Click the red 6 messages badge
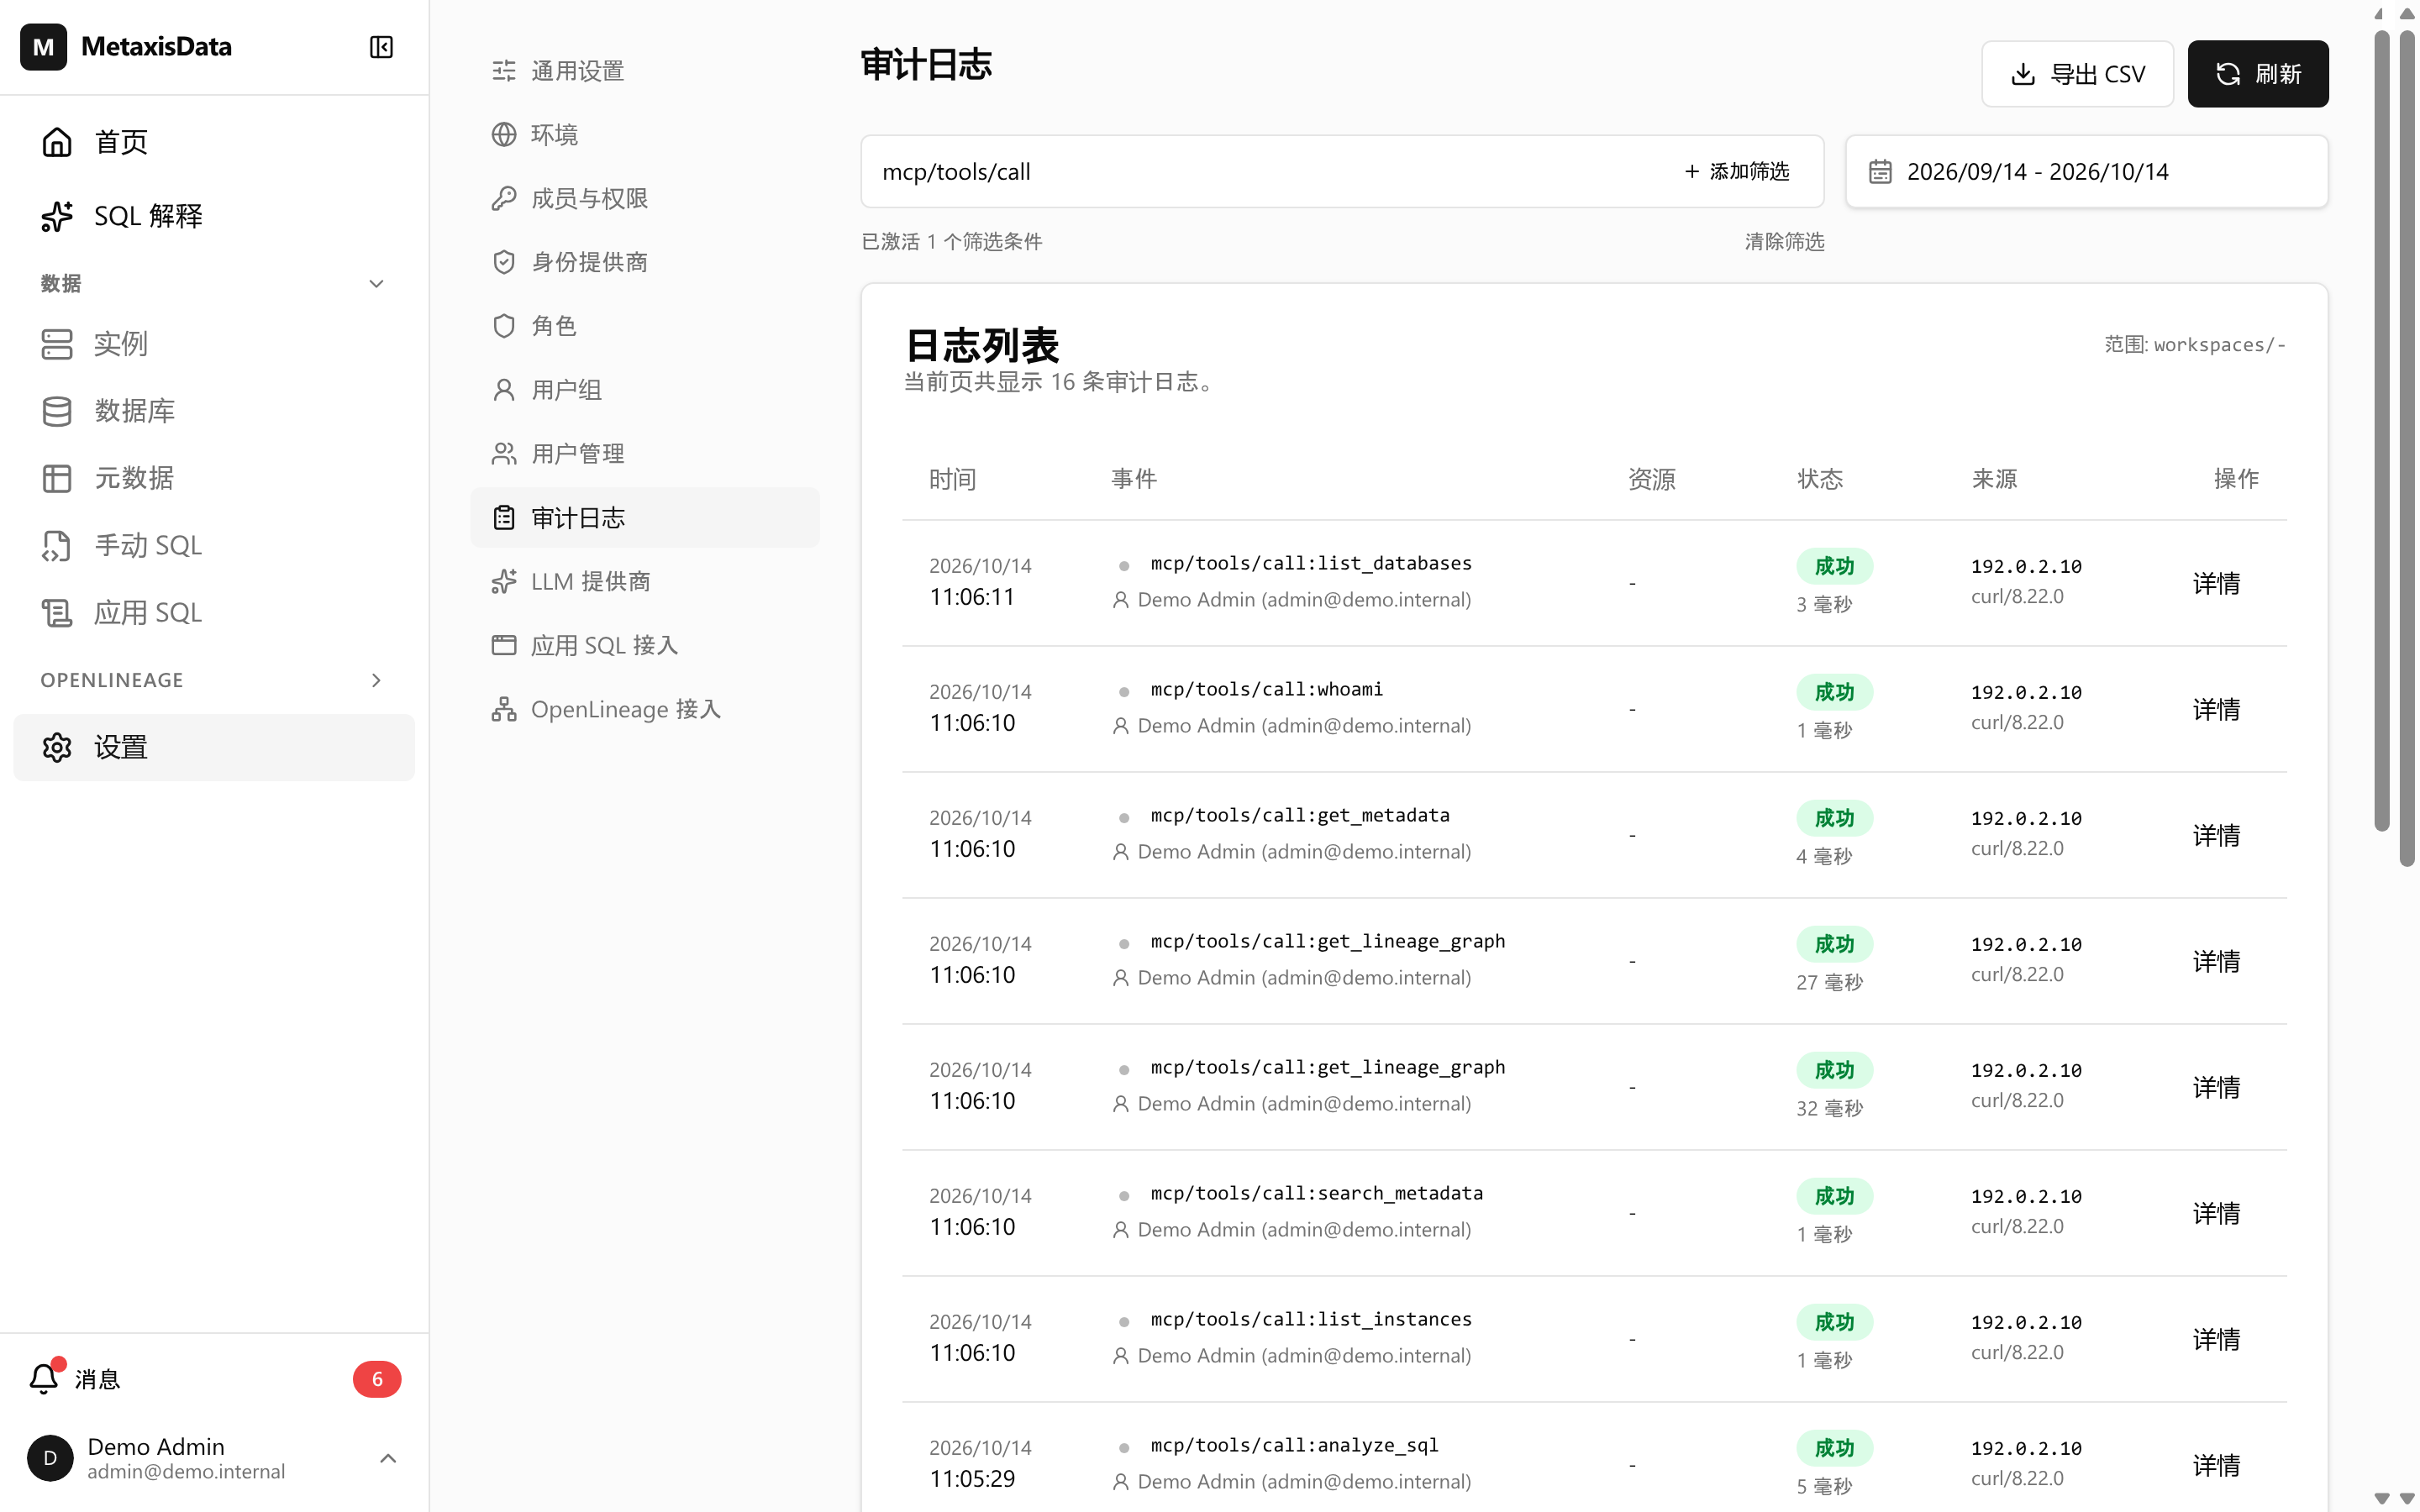Image resolution: width=2420 pixels, height=1512 pixels. point(377,1379)
